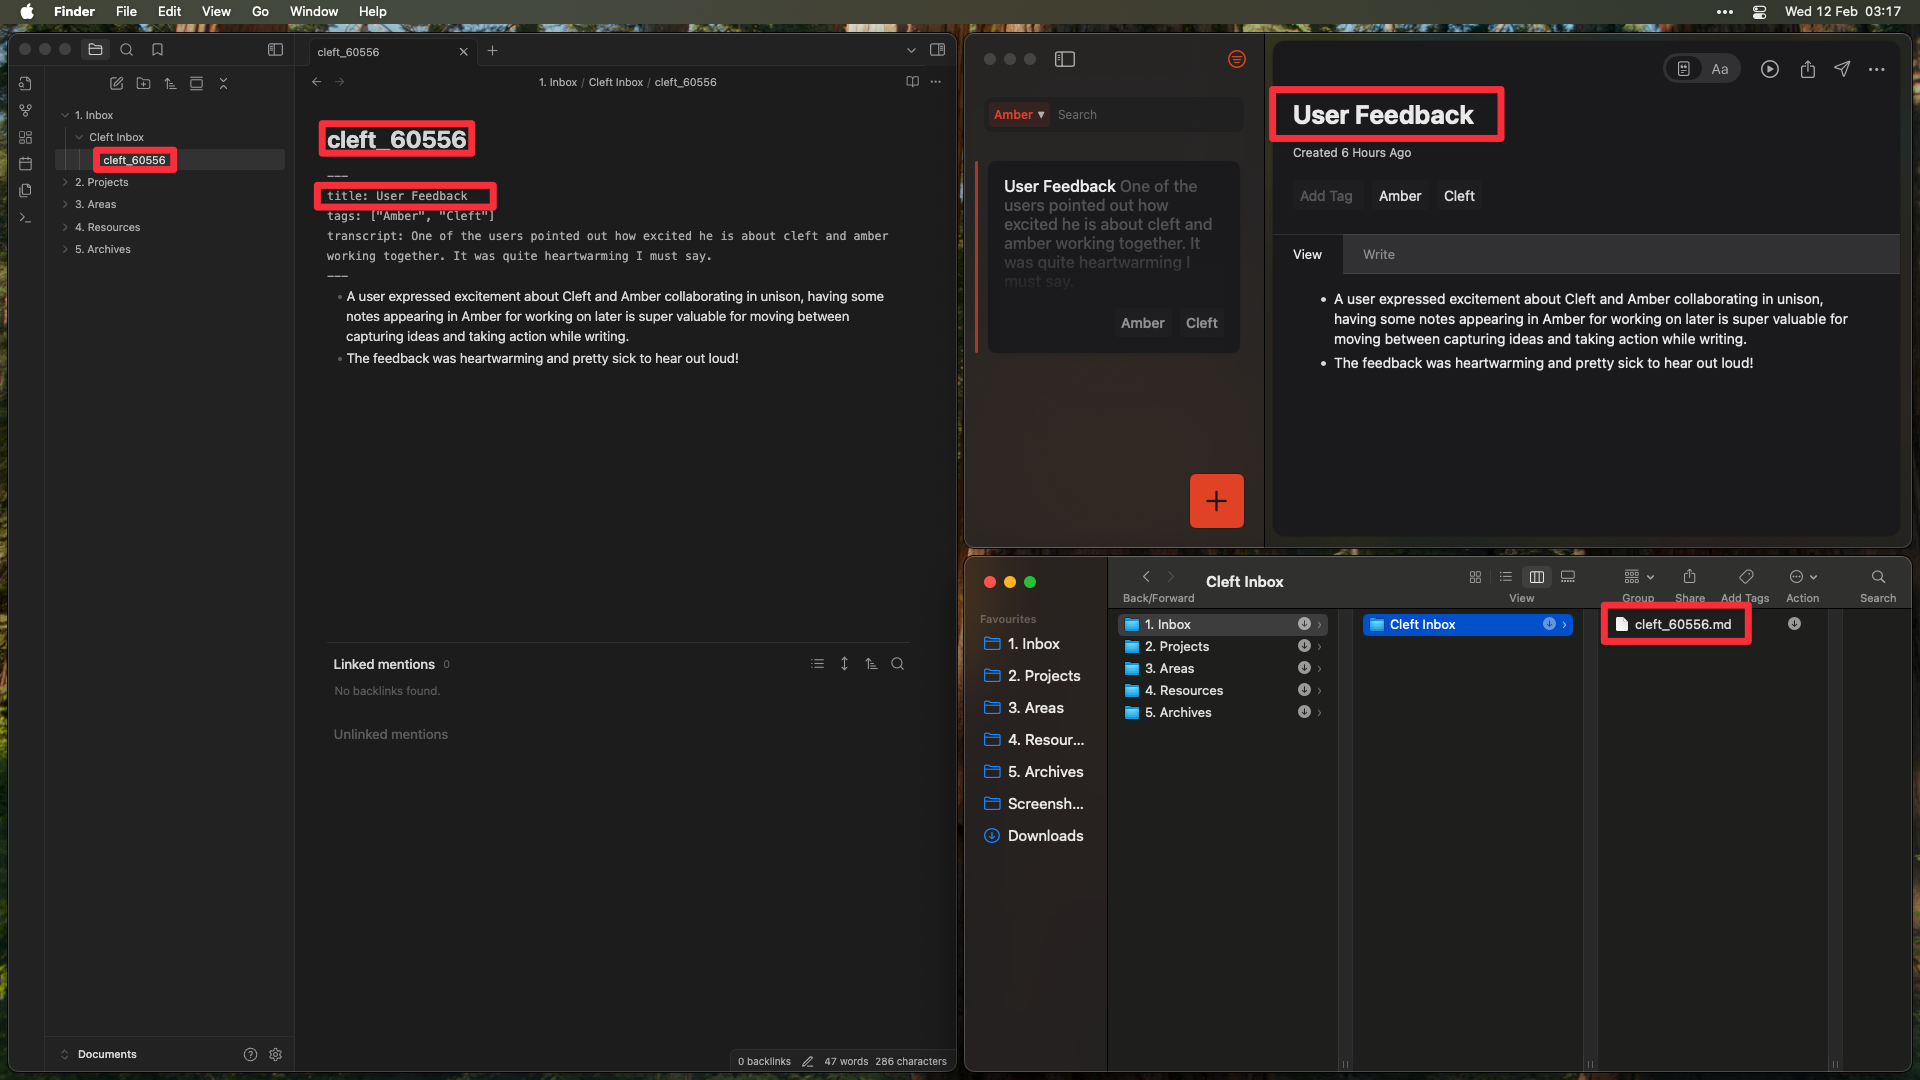Toggle Obsidian left sidebar collapse icon
Screen dimensions: 1920x1080
[276, 50]
